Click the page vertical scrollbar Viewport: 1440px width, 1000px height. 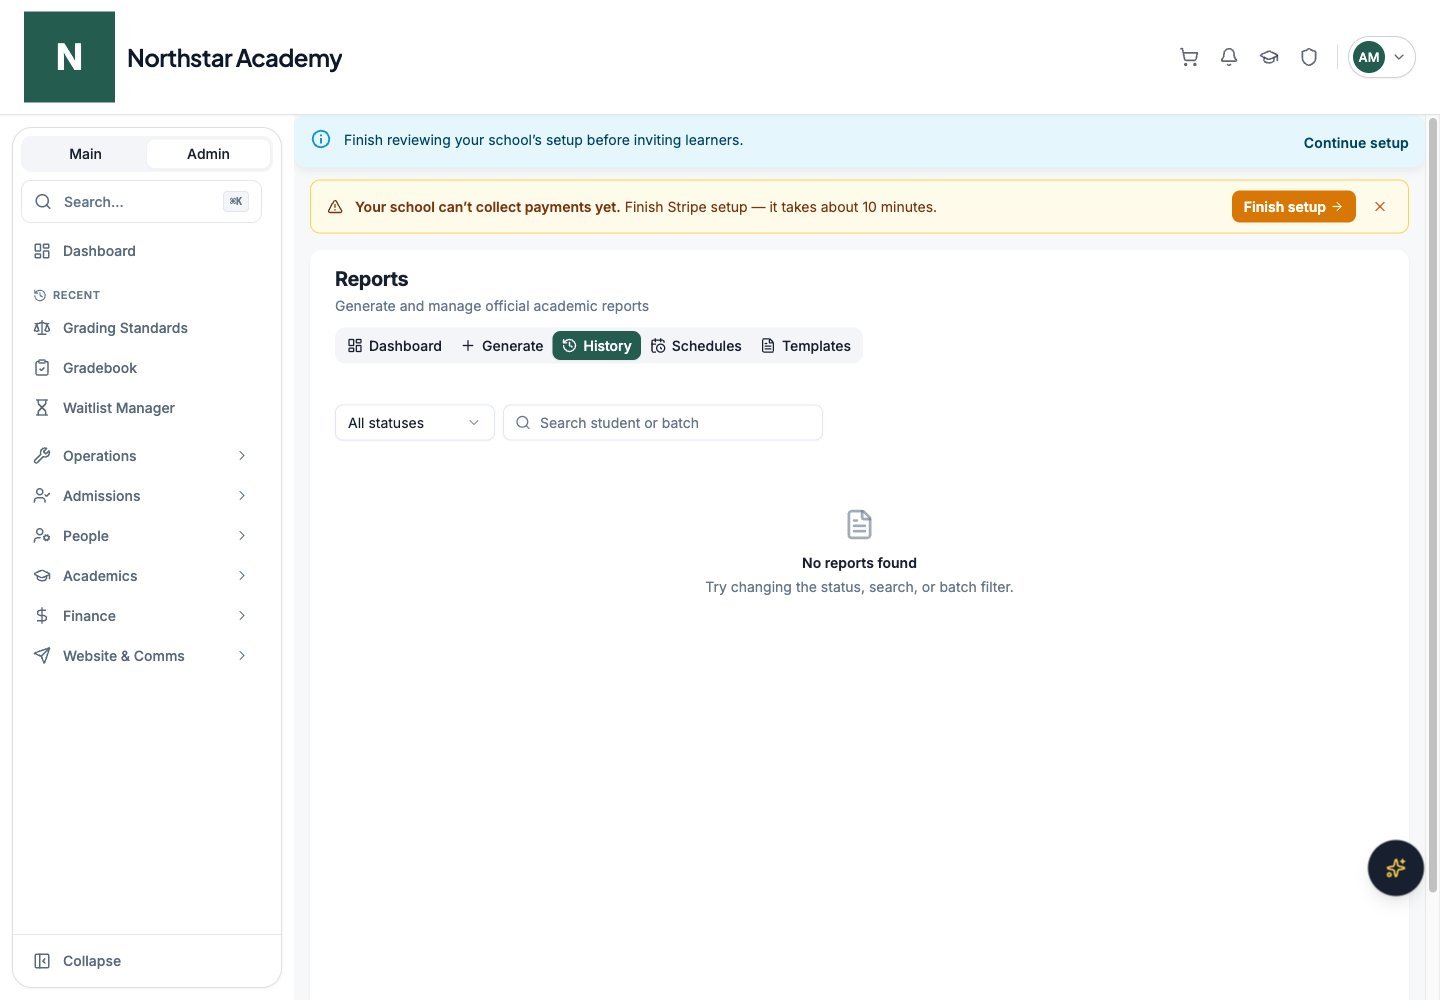click(1432, 505)
